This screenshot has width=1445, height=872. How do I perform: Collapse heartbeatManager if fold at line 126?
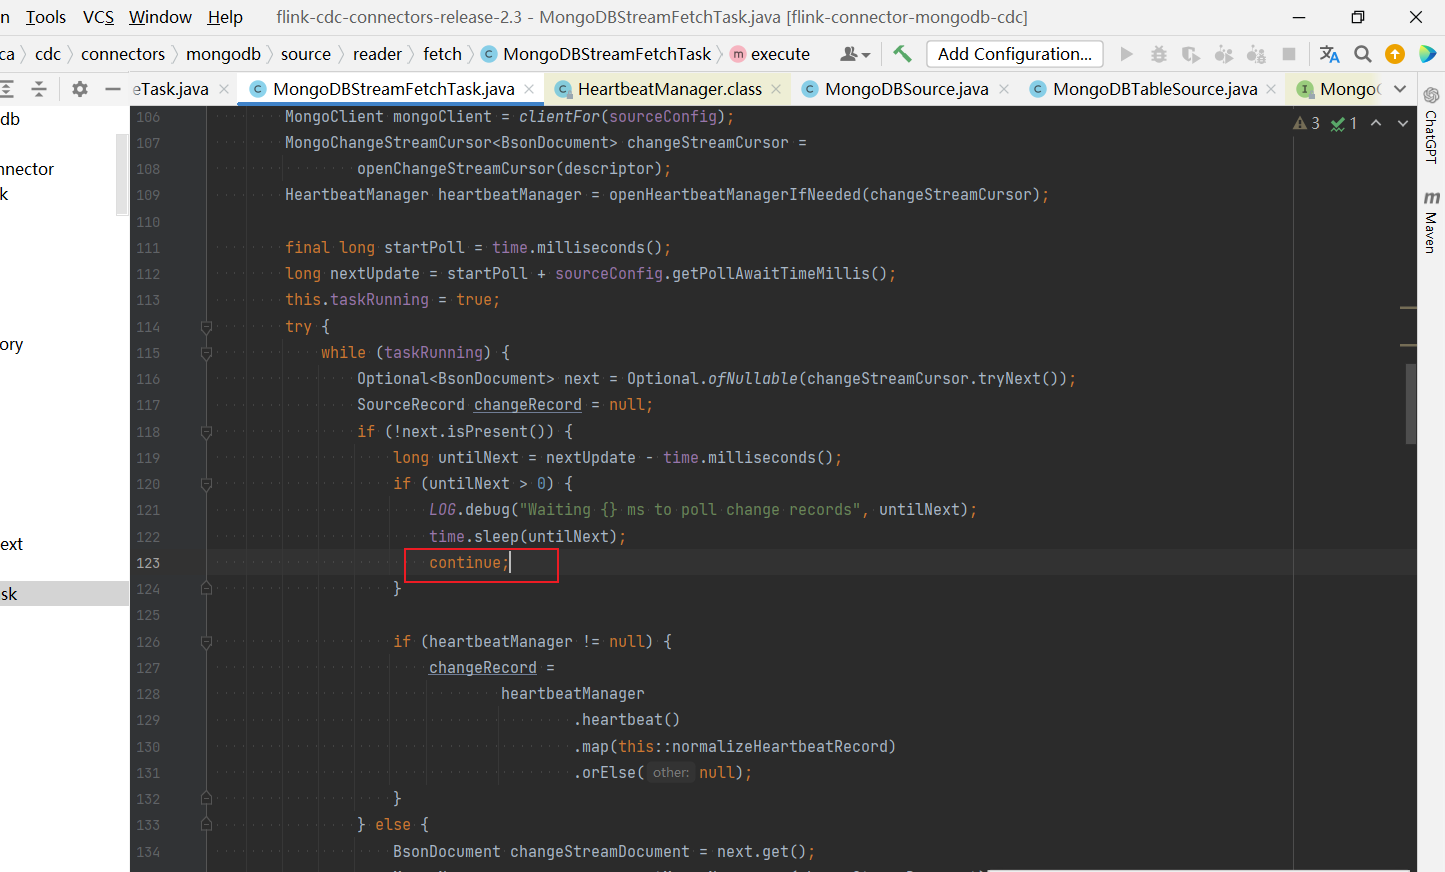click(x=206, y=642)
